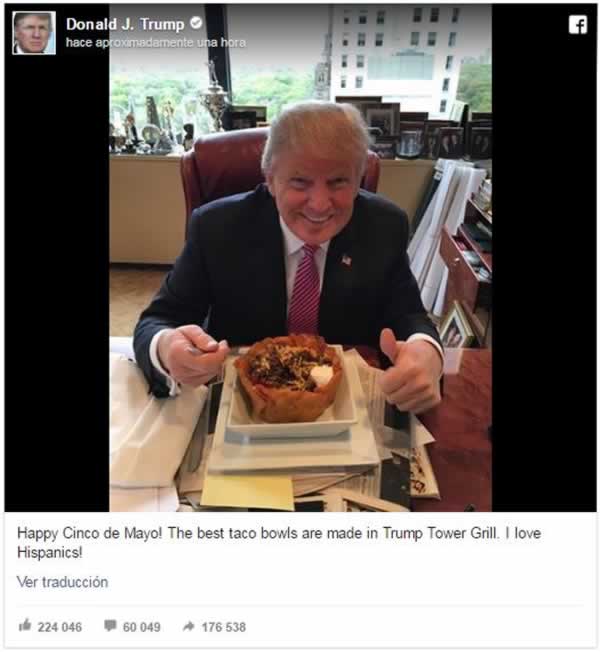Viewport: 600px width, 652px height.
Task: Click the share arrow icon
Action: 188,626
